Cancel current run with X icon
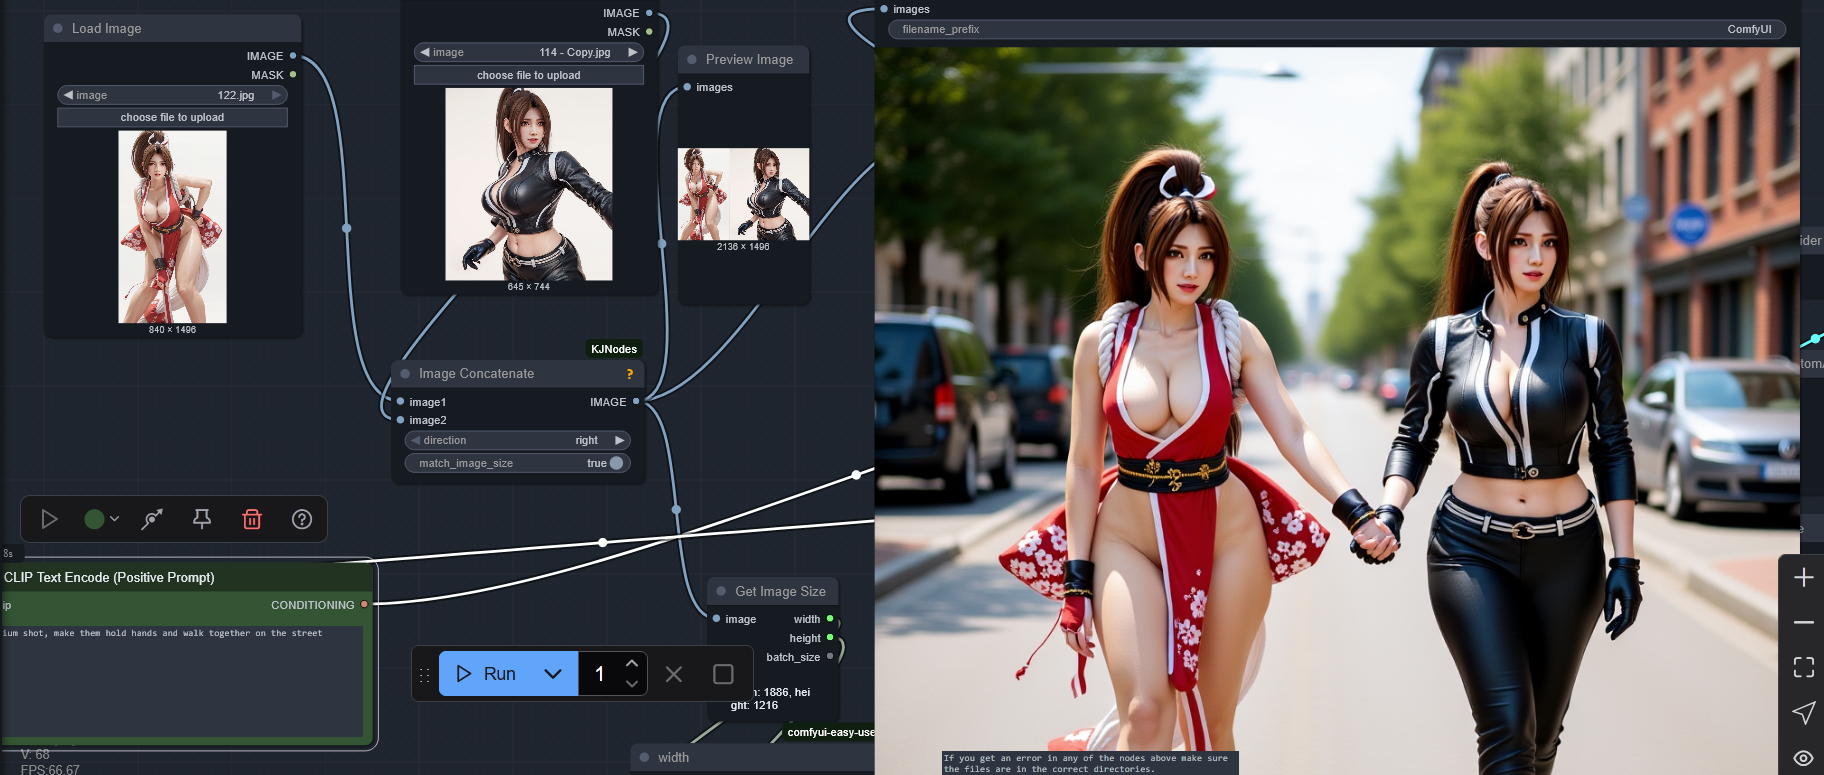Viewport: 1824px width, 775px height. 674,674
